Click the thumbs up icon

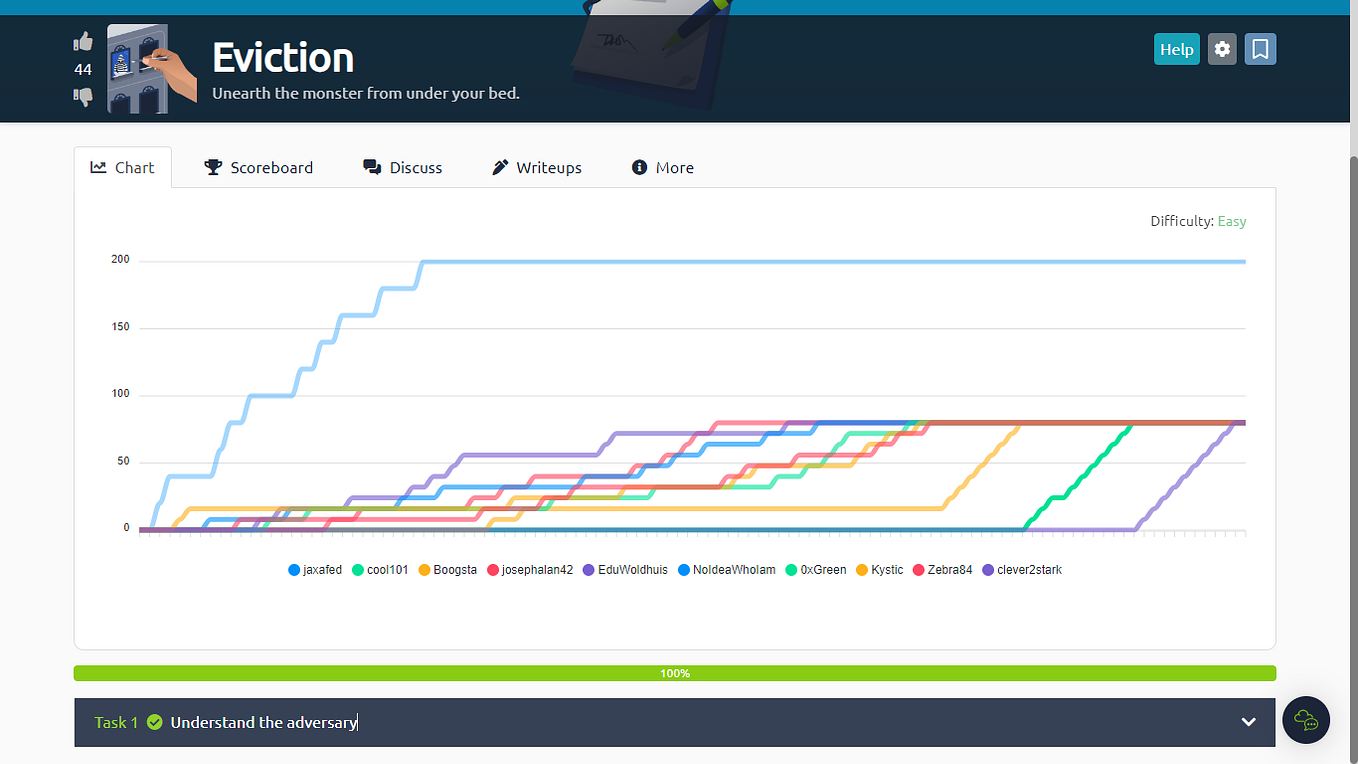(83, 41)
